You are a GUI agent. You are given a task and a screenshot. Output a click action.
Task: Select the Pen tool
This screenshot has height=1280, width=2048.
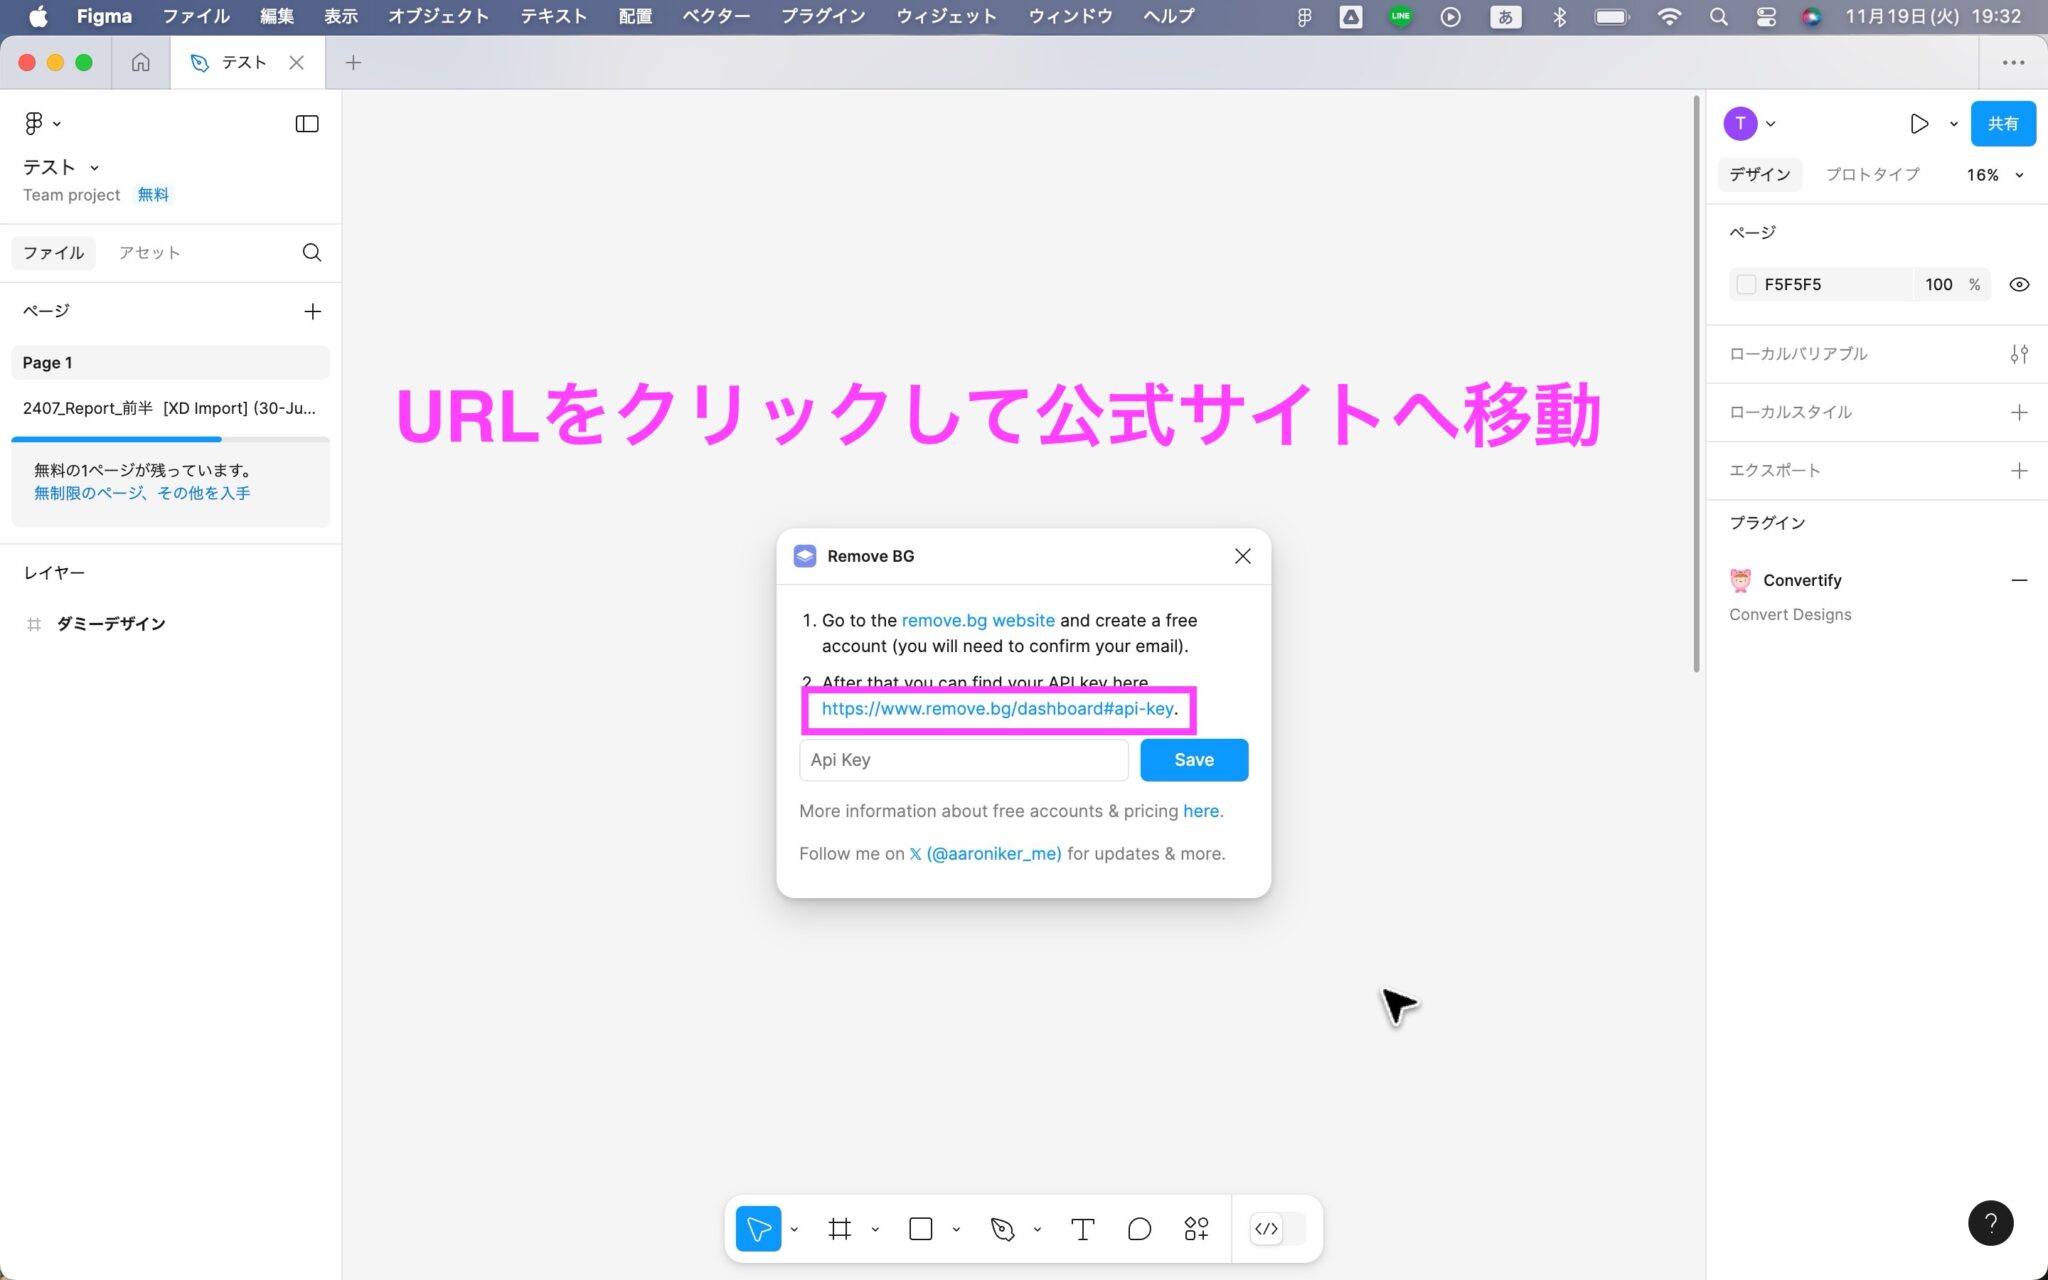coord(1002,1228)
